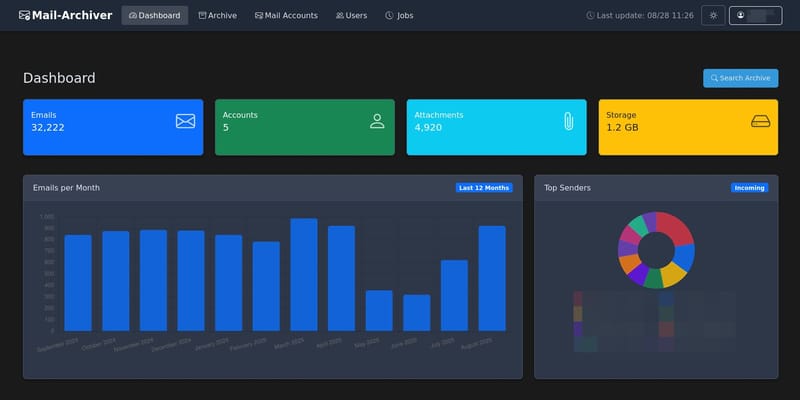Click the Emails per Month heading
The width and height of the screenshot is (800, 400).
click(x=66, y=188)
